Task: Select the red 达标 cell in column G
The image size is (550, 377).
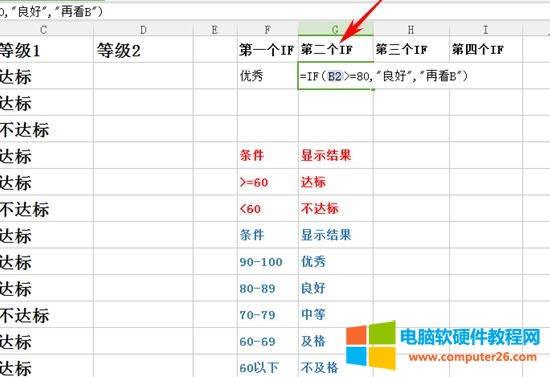Action: pos(335,182)
